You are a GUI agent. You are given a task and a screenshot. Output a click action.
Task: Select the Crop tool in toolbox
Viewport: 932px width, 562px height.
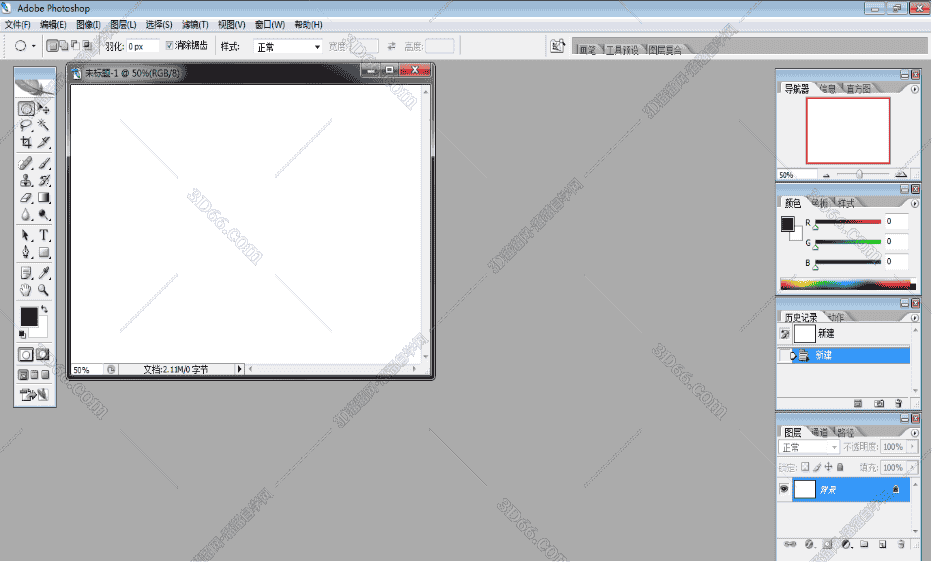(x=27, y=142)
